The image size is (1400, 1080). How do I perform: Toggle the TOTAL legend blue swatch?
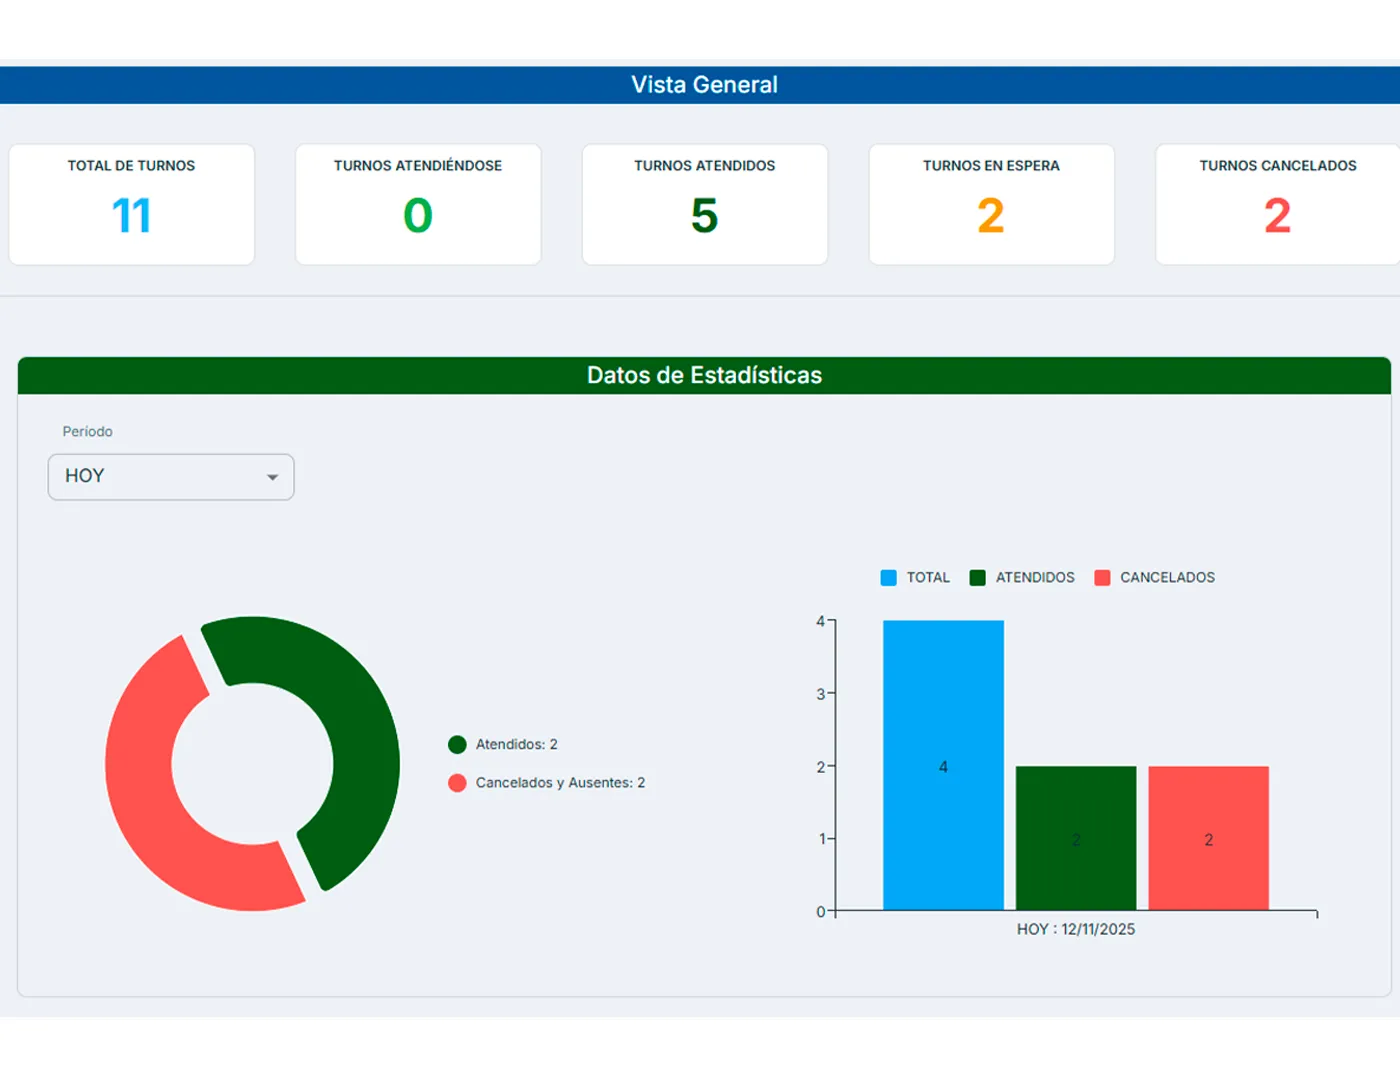point(888,578)
